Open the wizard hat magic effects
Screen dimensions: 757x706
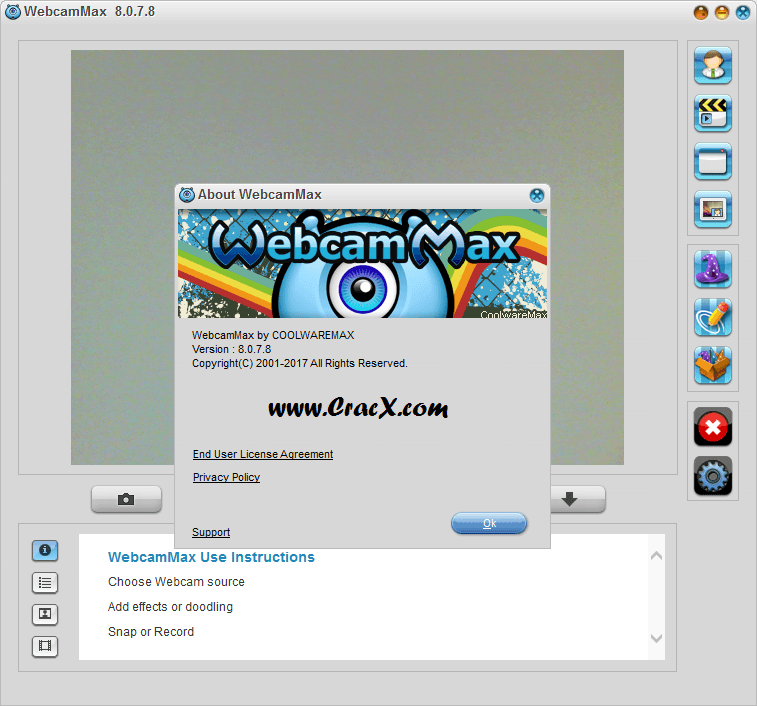(x=713, y=269)
